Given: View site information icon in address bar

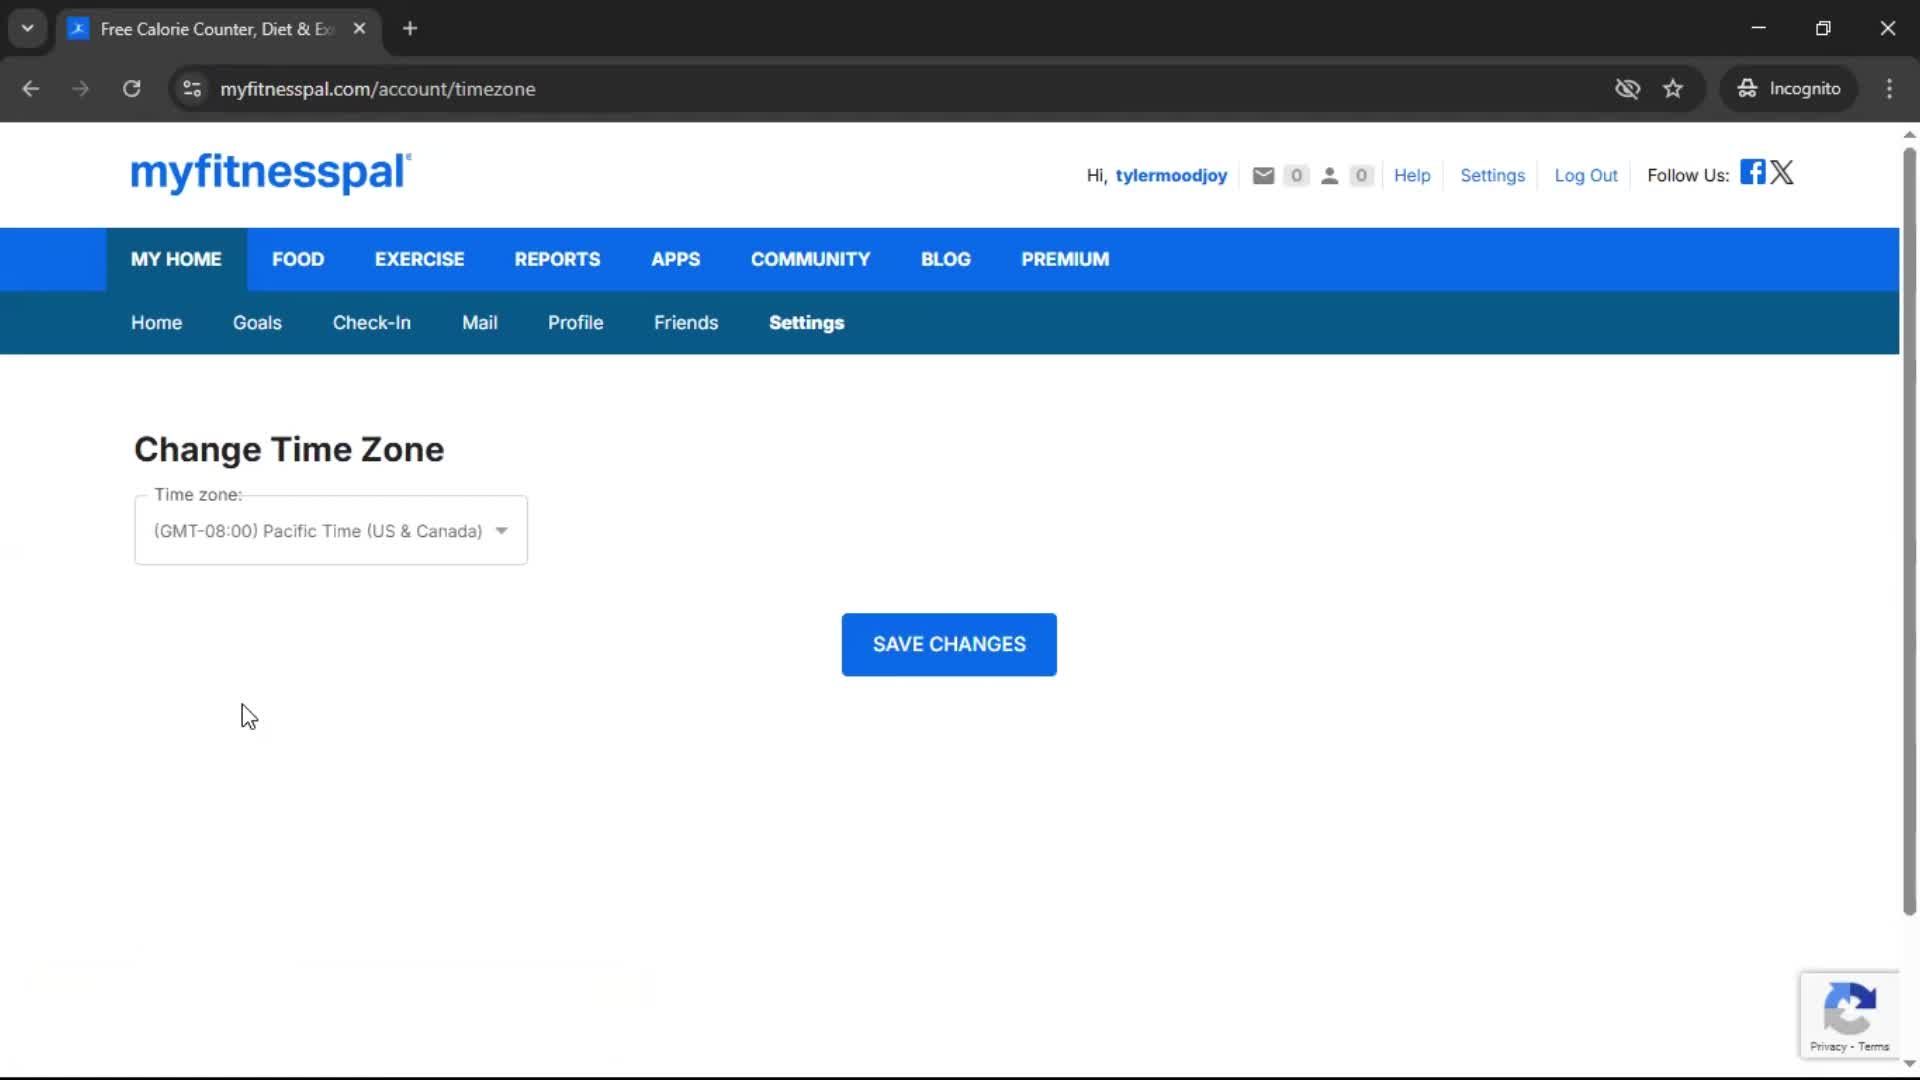Looking at the screenshot, I should [x=192, y=89].
